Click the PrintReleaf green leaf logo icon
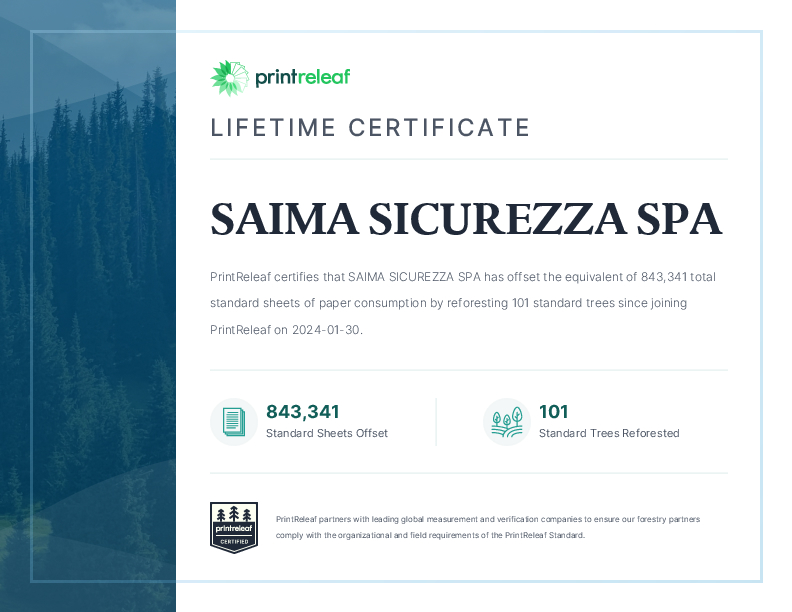Image resolution: width=792 pixels, height=612 pixels. (x=228, y=78)
